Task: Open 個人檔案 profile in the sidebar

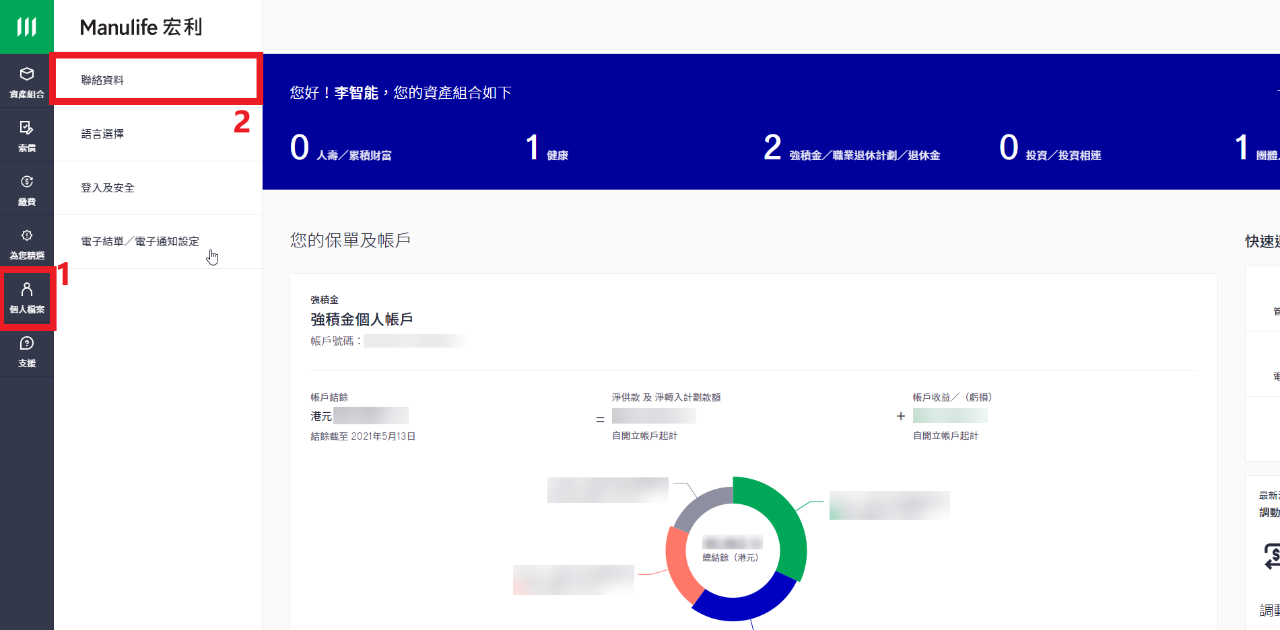Action: (27, 298)
